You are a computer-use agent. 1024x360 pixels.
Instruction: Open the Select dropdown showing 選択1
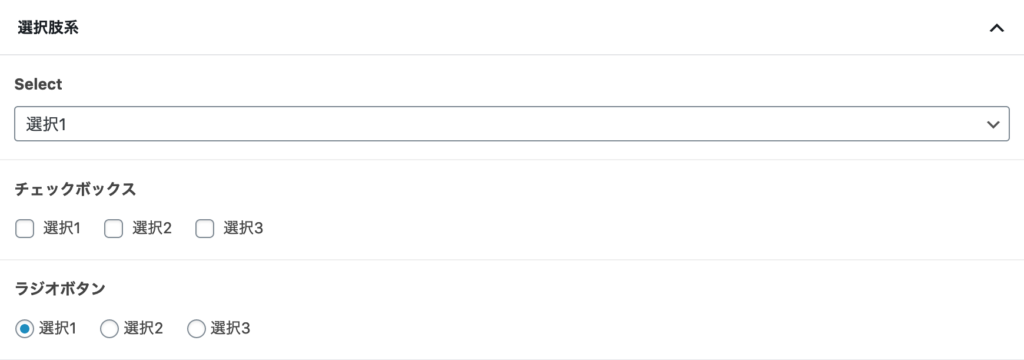pos(512,123)
